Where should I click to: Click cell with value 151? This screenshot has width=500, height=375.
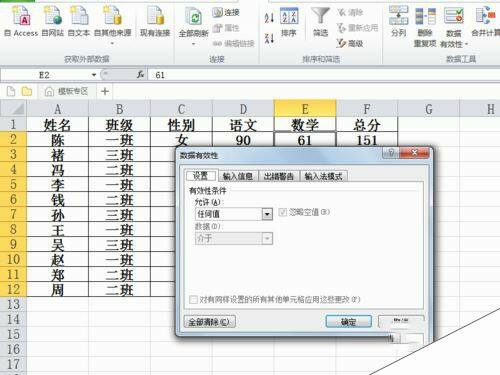pyautogui.click(x=367, y=140)
